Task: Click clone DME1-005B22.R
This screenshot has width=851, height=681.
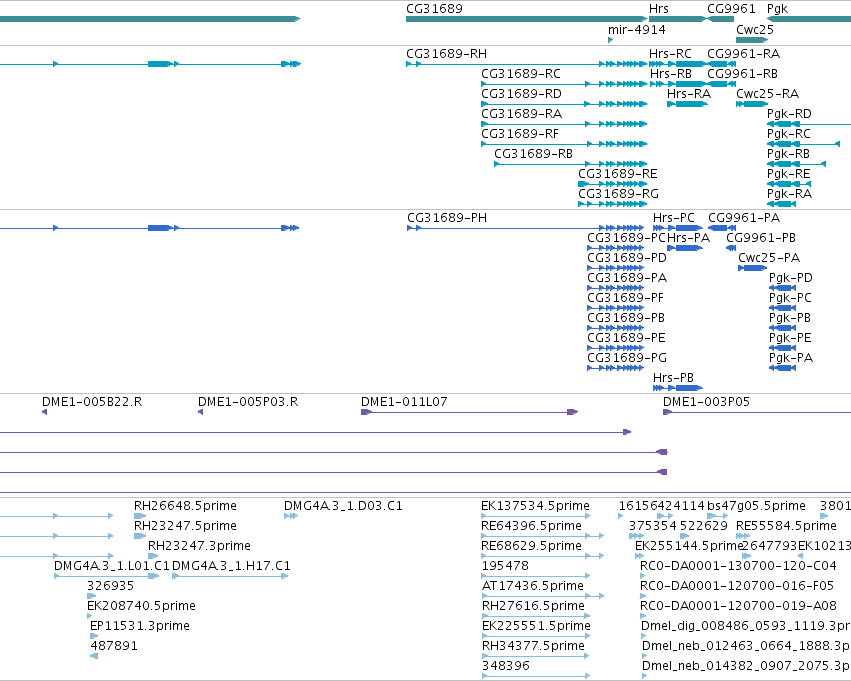Action: click(45, 412)
